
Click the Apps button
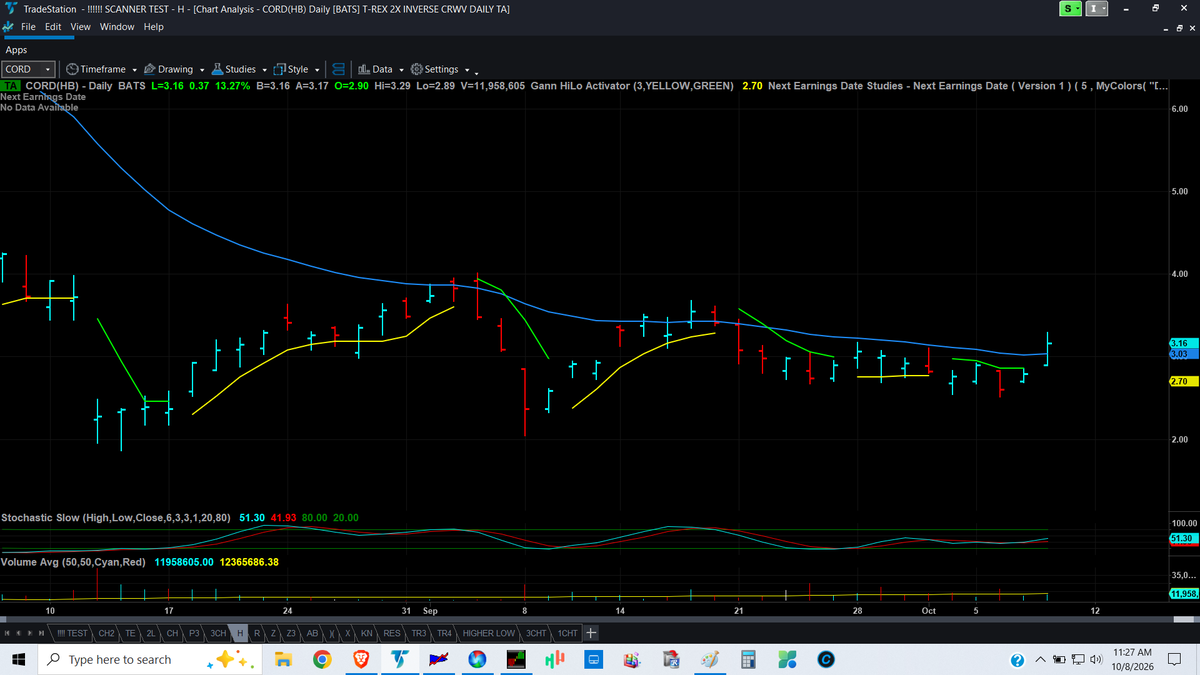16,49
